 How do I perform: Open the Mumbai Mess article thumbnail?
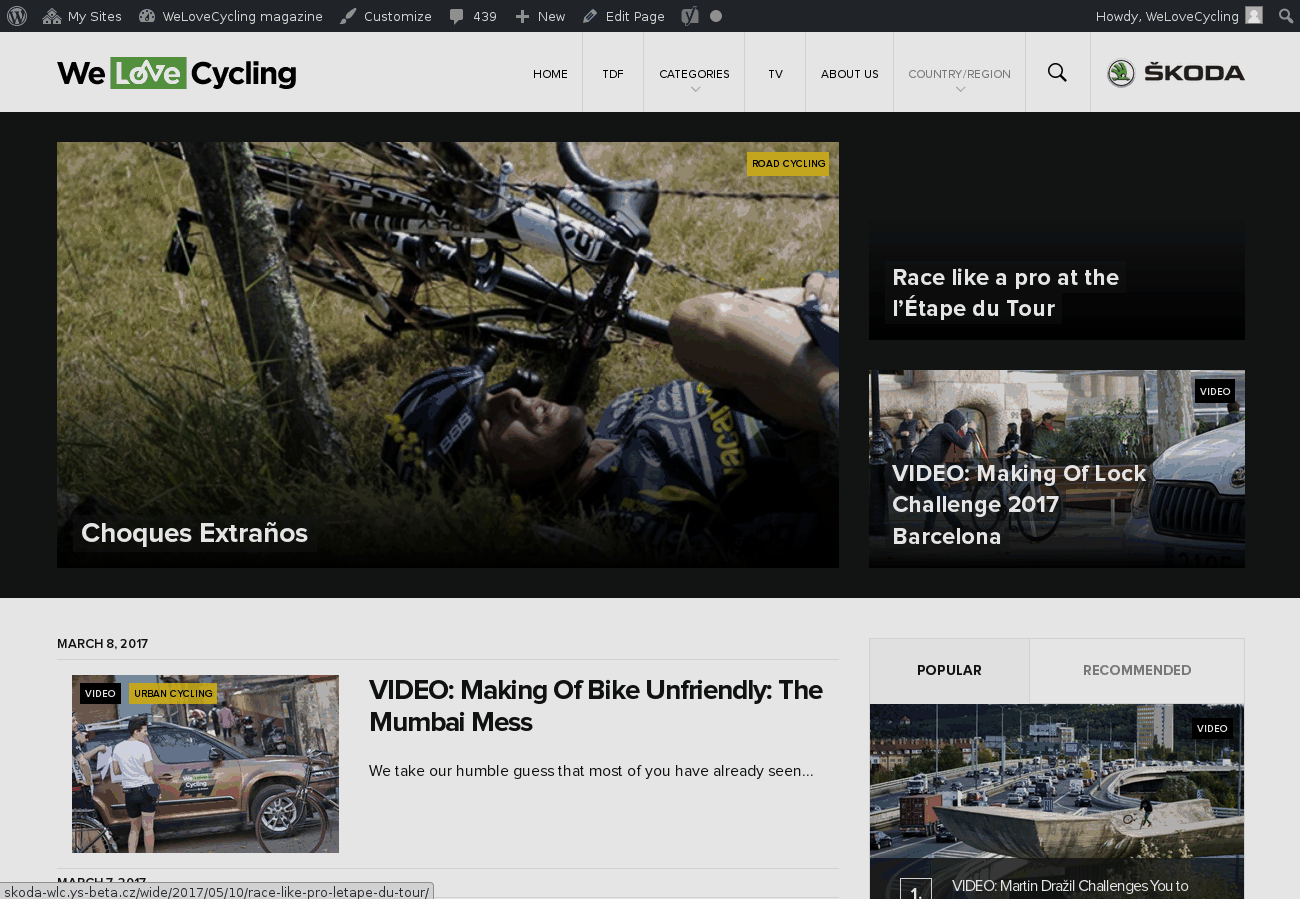(205, 764)
